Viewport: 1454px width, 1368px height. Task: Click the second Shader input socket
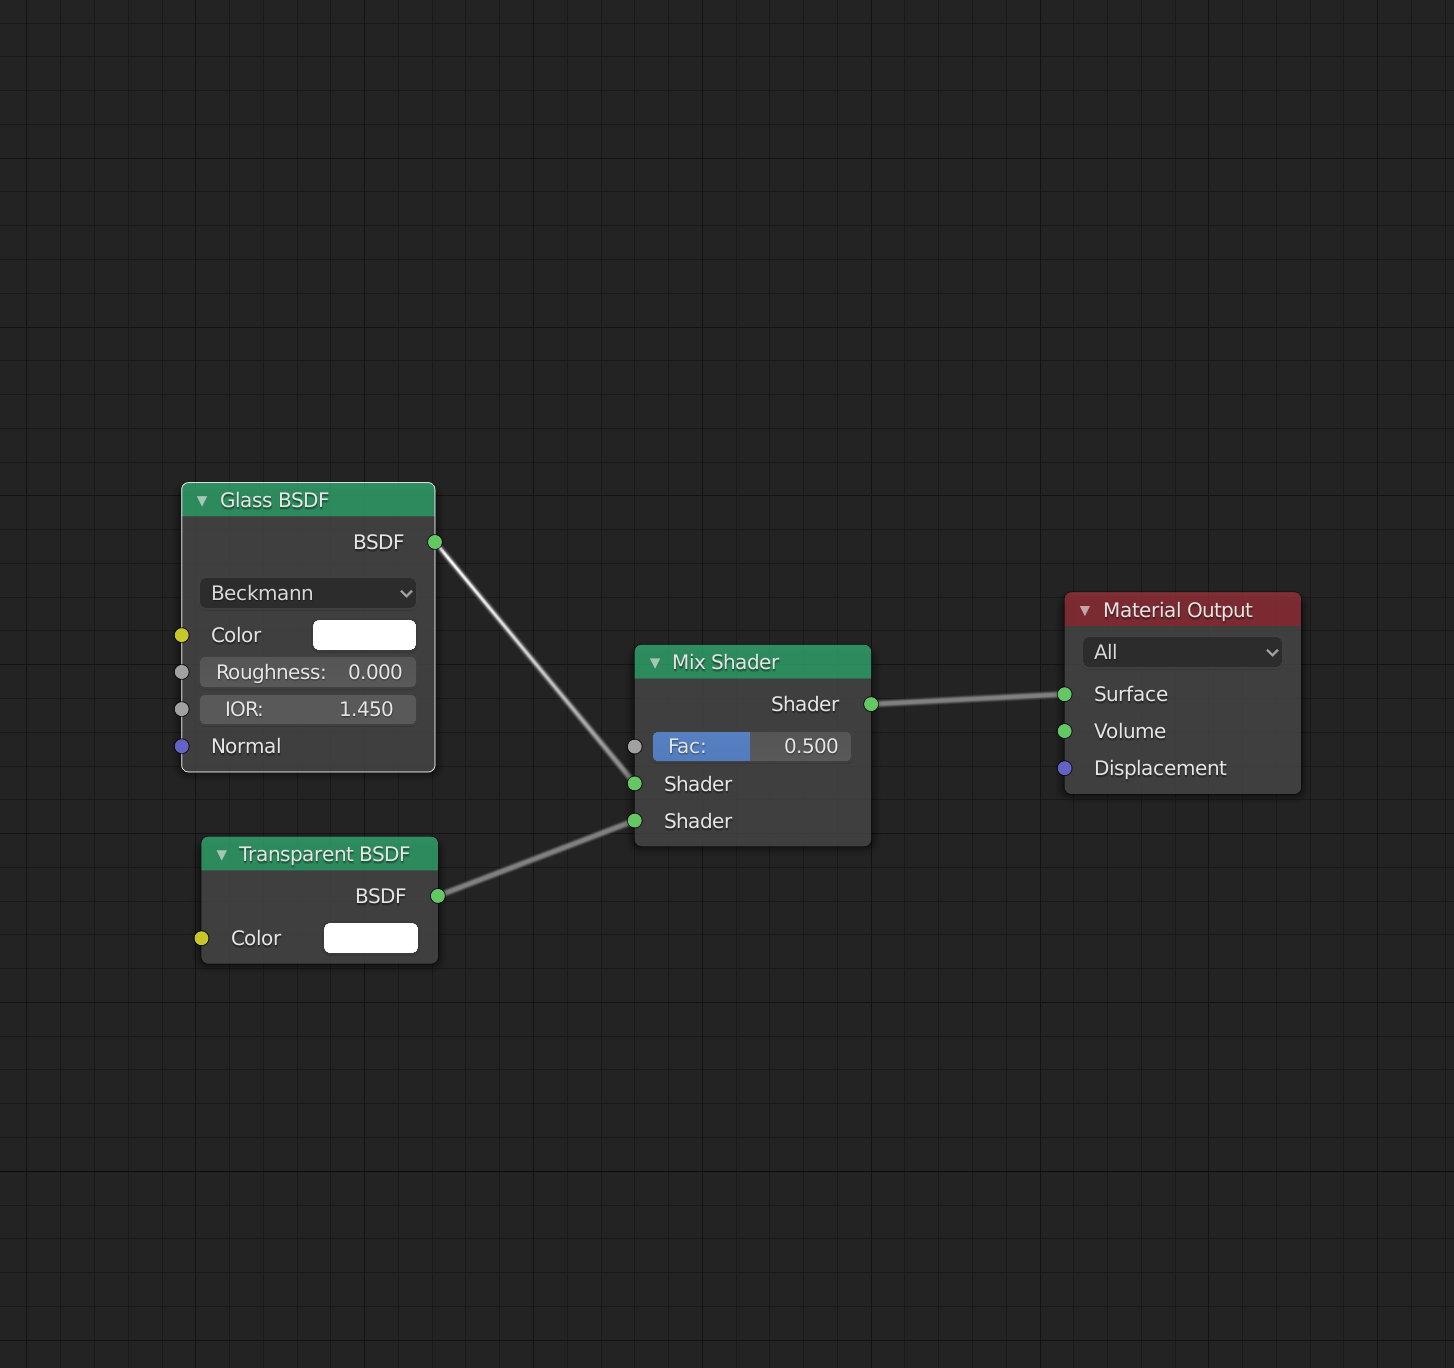[x=635, y=821]
